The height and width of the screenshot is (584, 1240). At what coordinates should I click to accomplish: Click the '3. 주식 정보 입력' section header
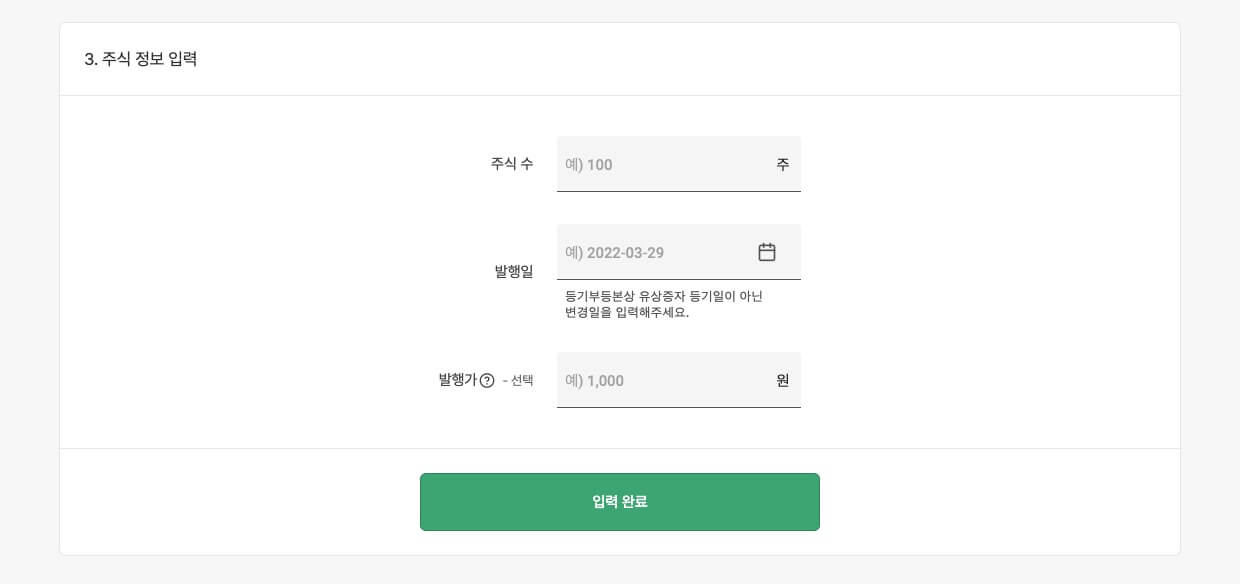pyautogui.click(x=141, y=59)
